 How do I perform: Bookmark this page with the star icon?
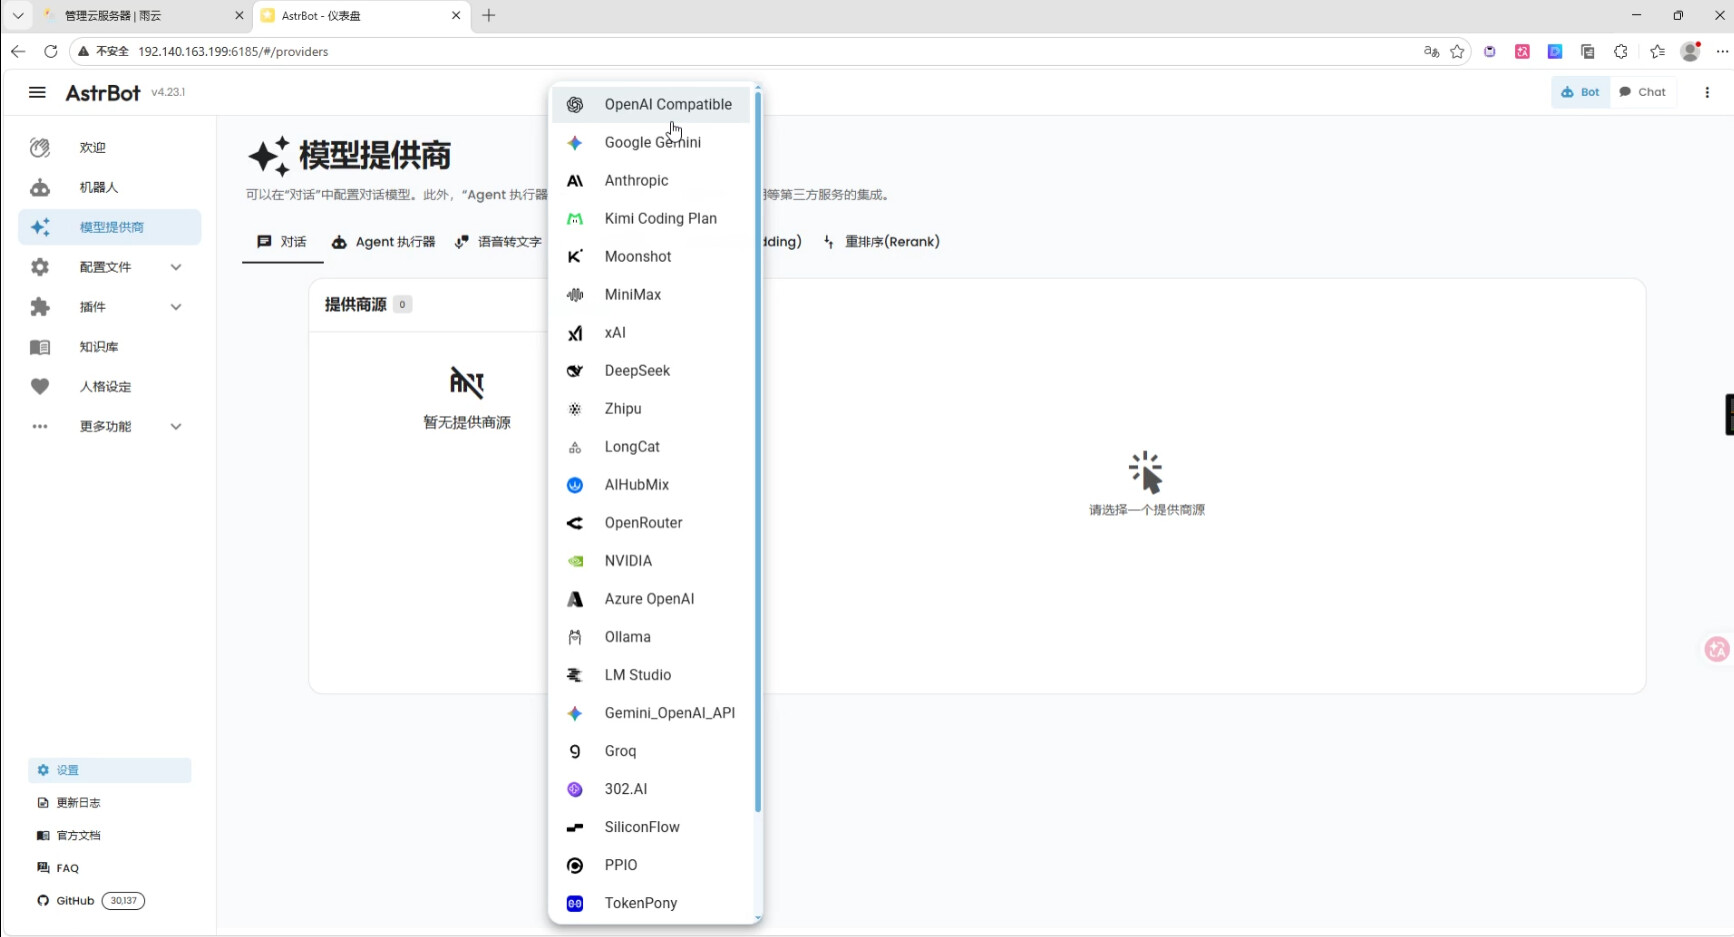tap(1457, 51)
